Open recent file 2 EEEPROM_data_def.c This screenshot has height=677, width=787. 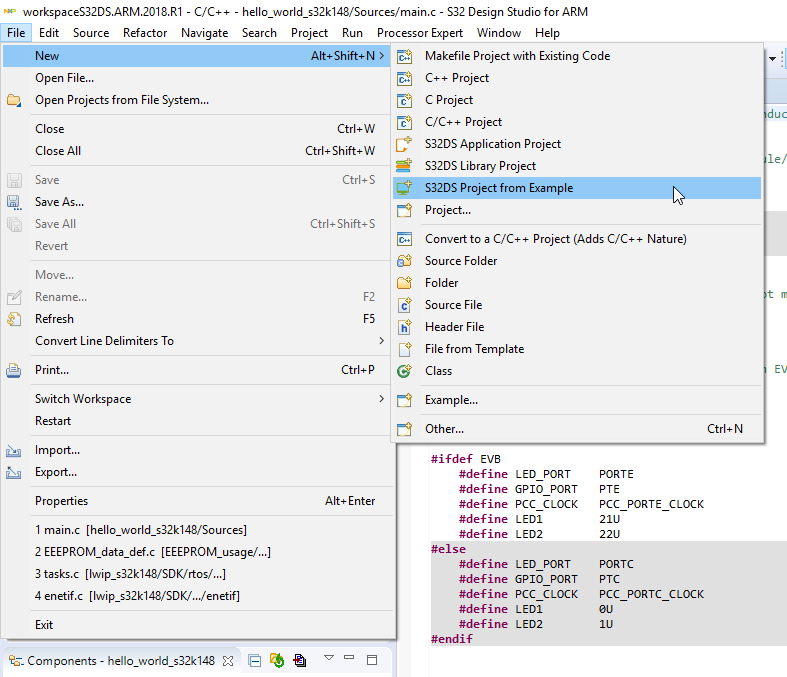[x=196, y=552]
